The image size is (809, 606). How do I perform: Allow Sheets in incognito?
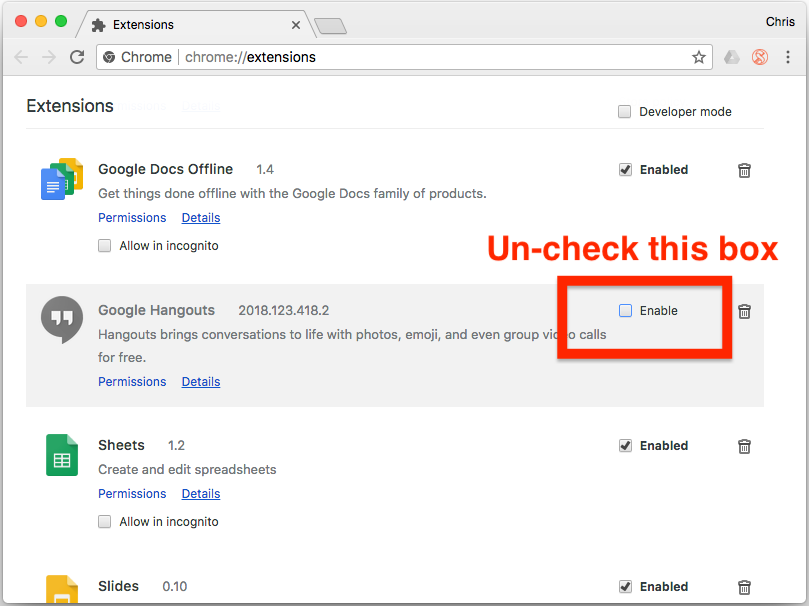pos(104,521)
